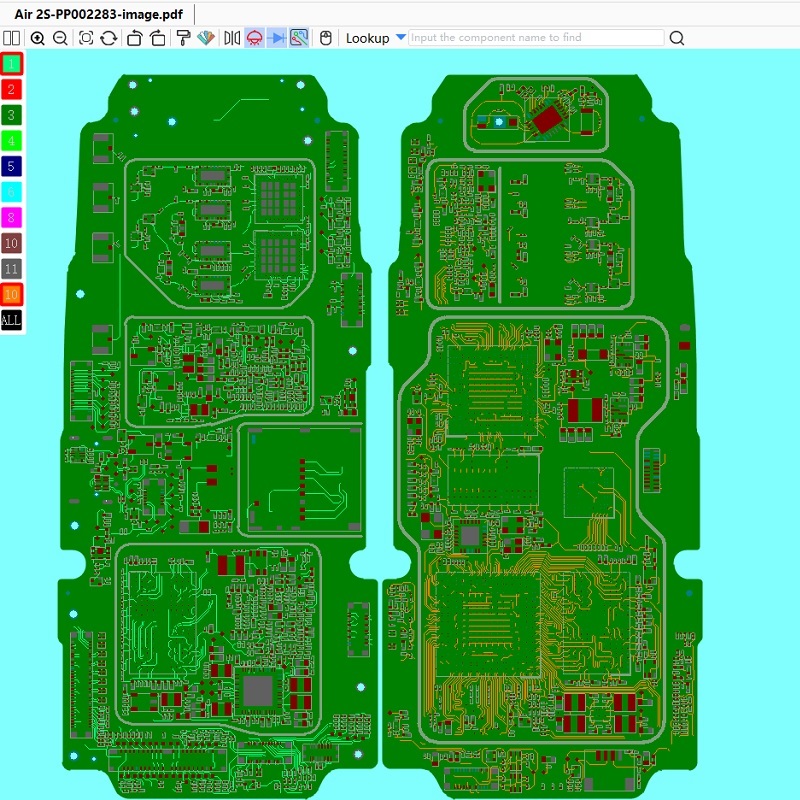This screenshot has width=800, height=800.
Task: Click the Lookup label
Action: pos(367,38)
